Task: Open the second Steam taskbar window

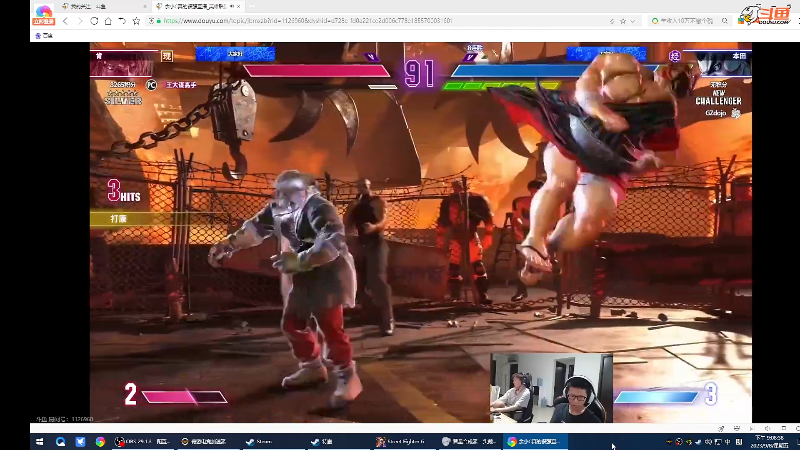Action: tap(339, 442)
